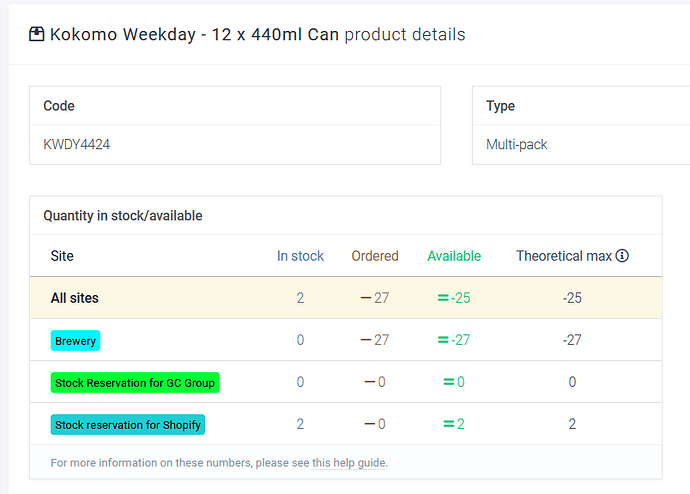Select the Brewery site tag
Screen dimensions: 690x494
click(x=75, y=340)
